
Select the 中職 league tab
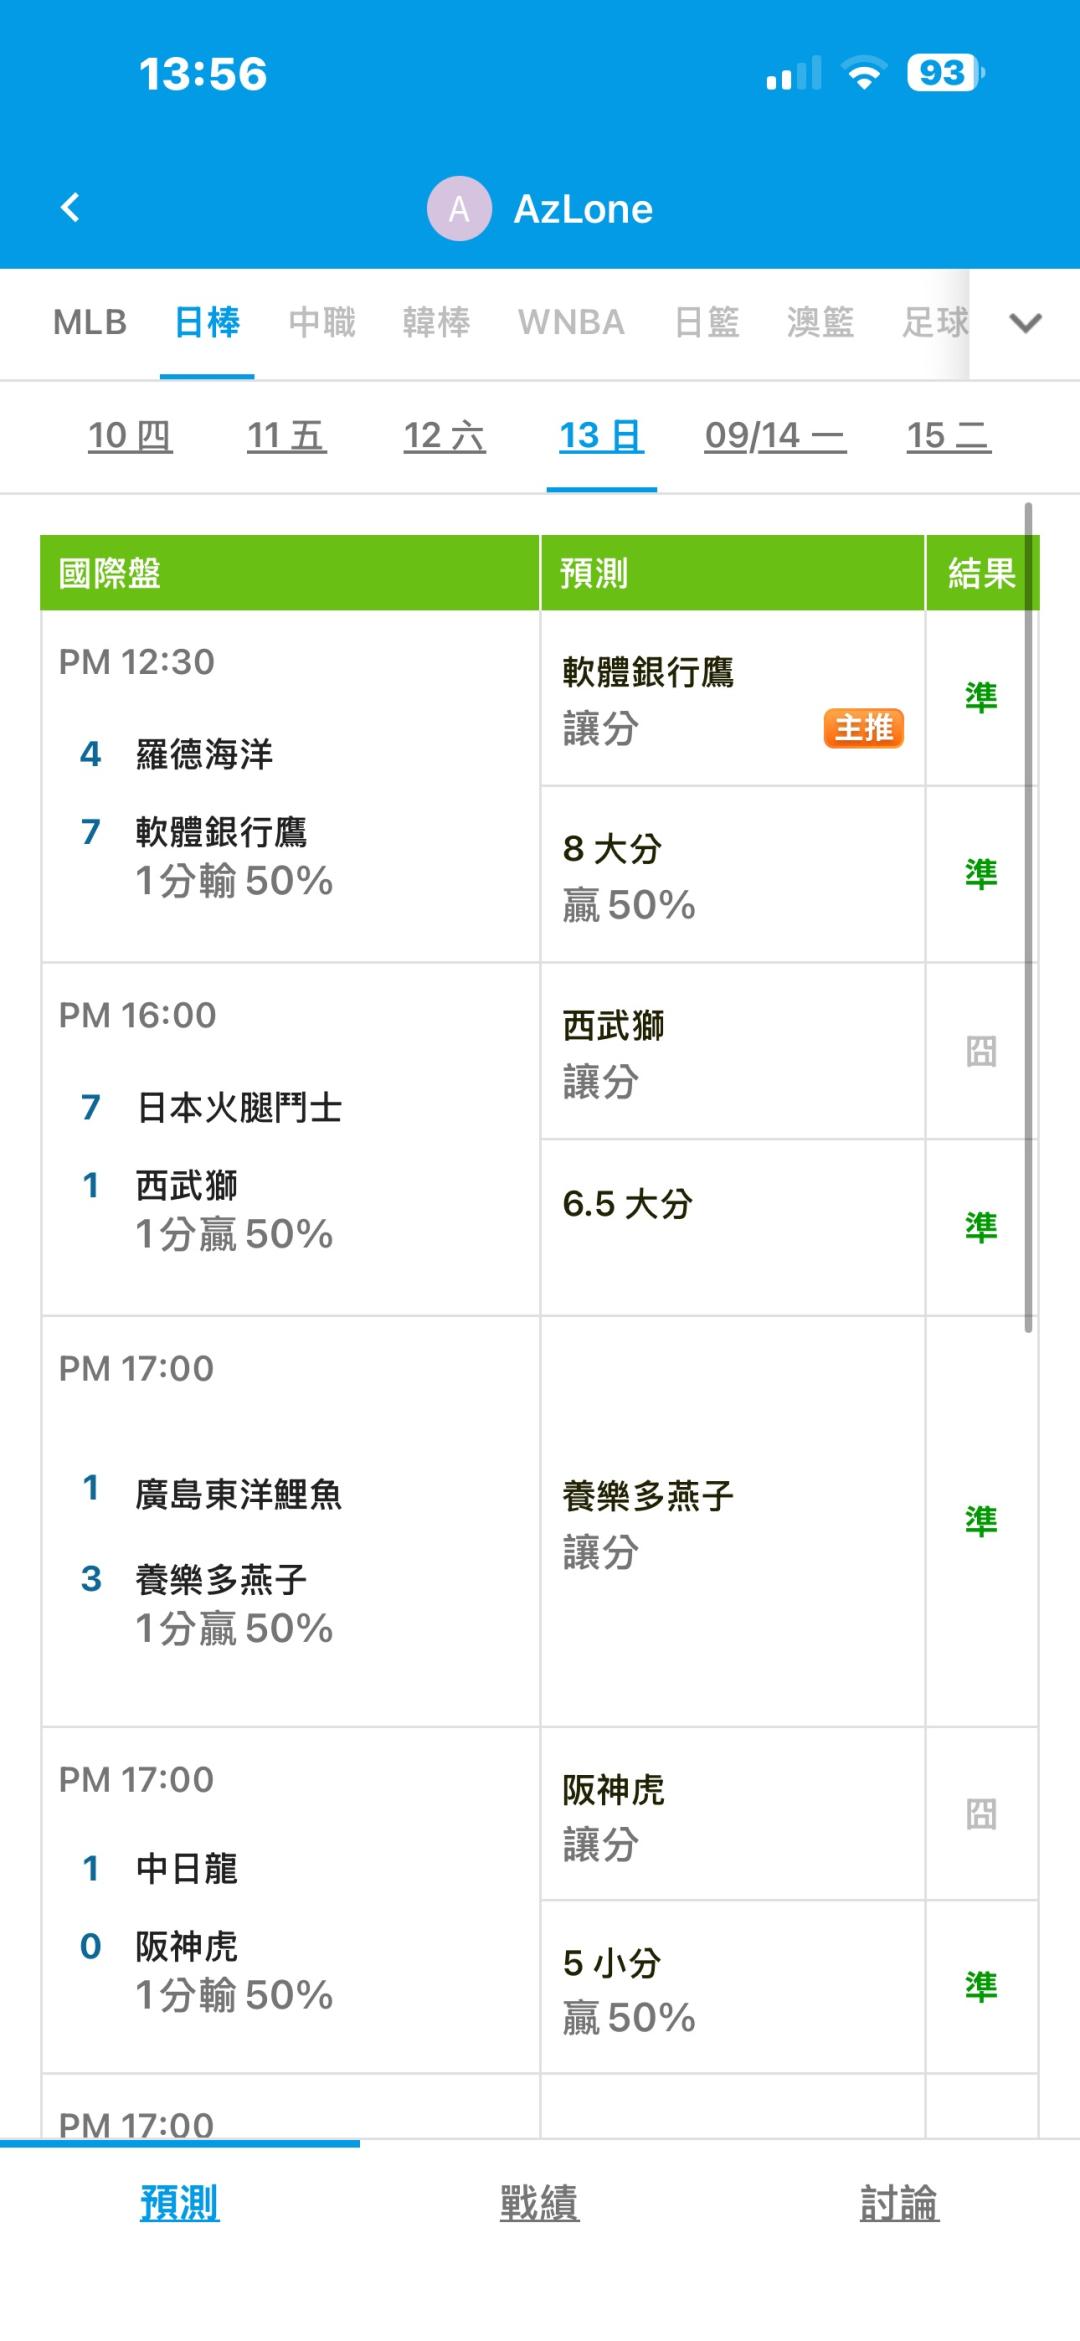[x=322, y=322]
